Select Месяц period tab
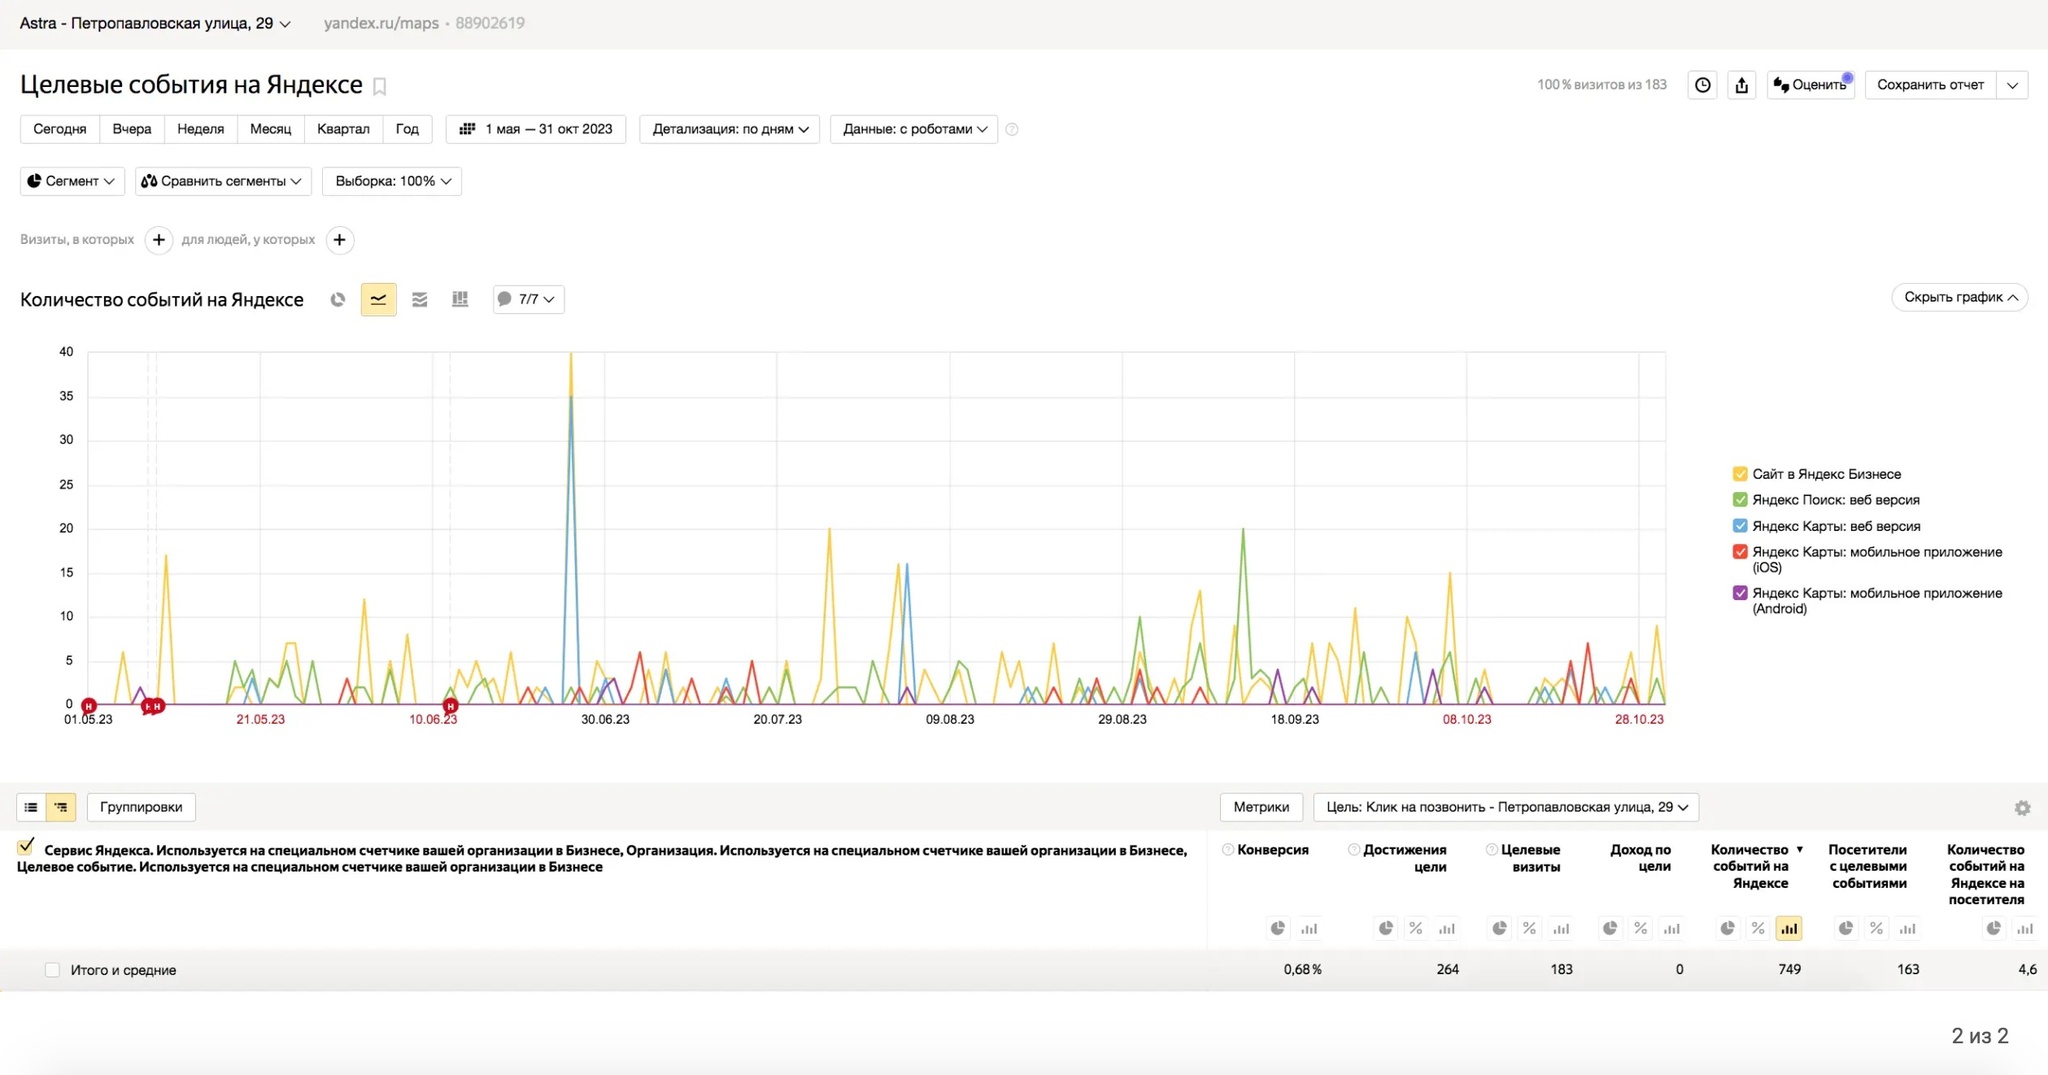 click(x=270, y=129)
